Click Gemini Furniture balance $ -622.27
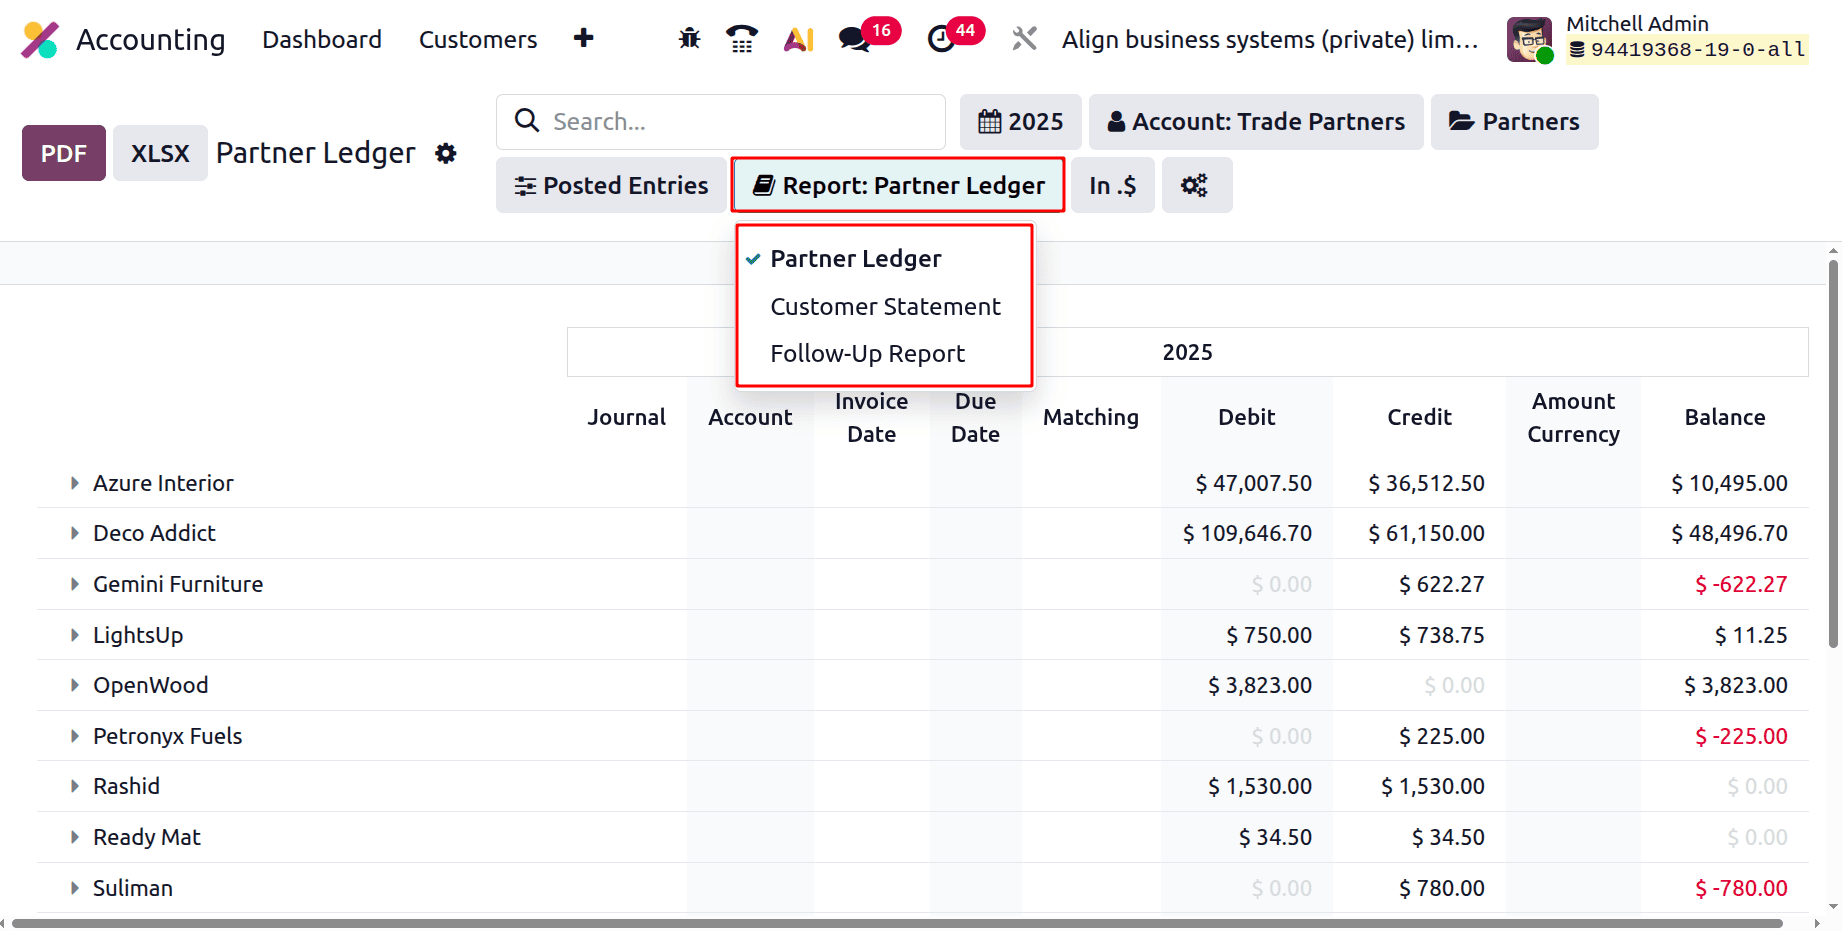The width and height of the screenshot is (1842, 931). tap(1740, 584)
